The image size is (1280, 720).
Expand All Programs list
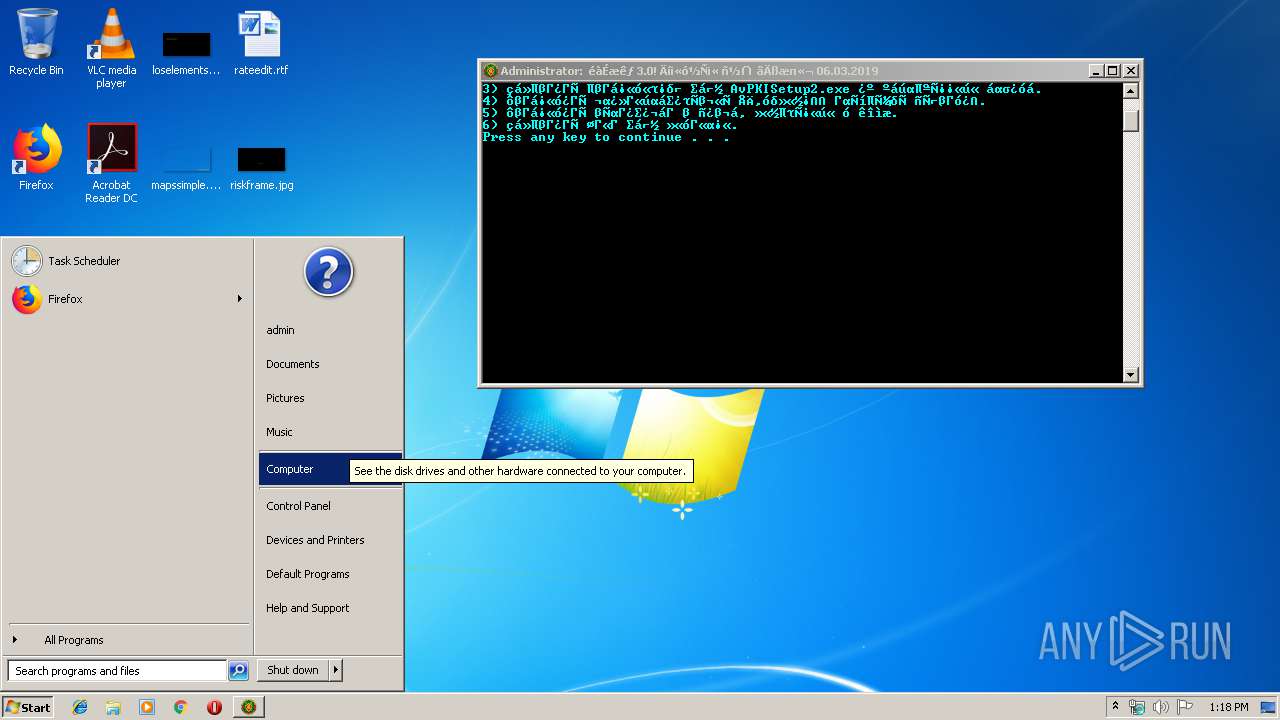(x=127, y=640)
